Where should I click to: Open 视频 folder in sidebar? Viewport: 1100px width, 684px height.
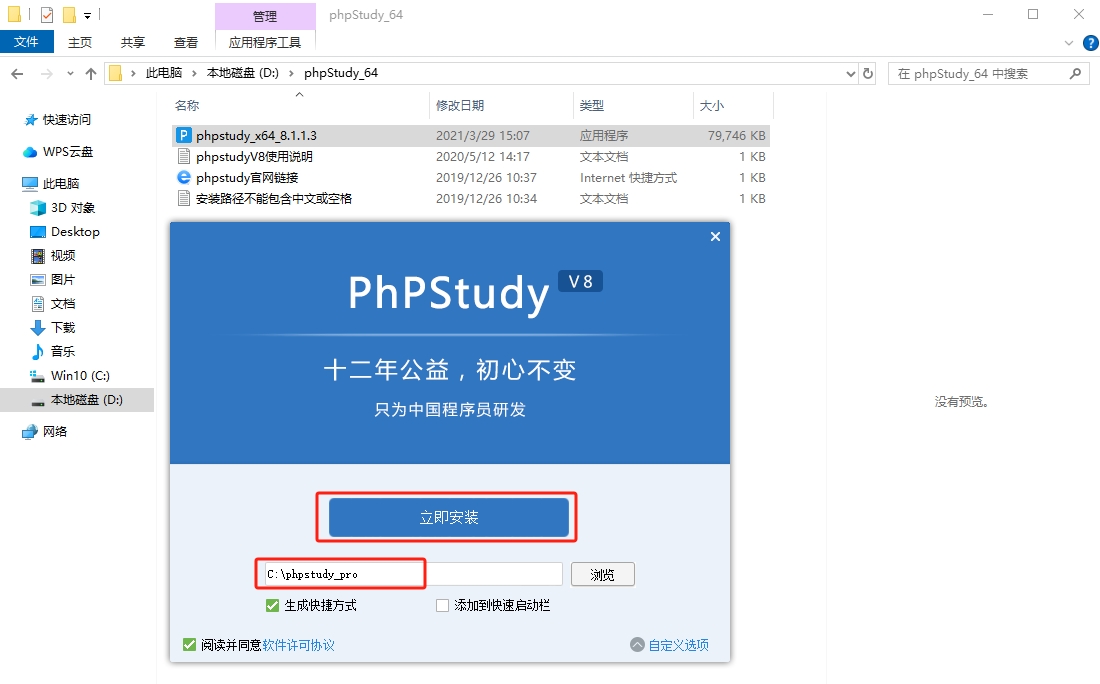click(x=63, y=255)
